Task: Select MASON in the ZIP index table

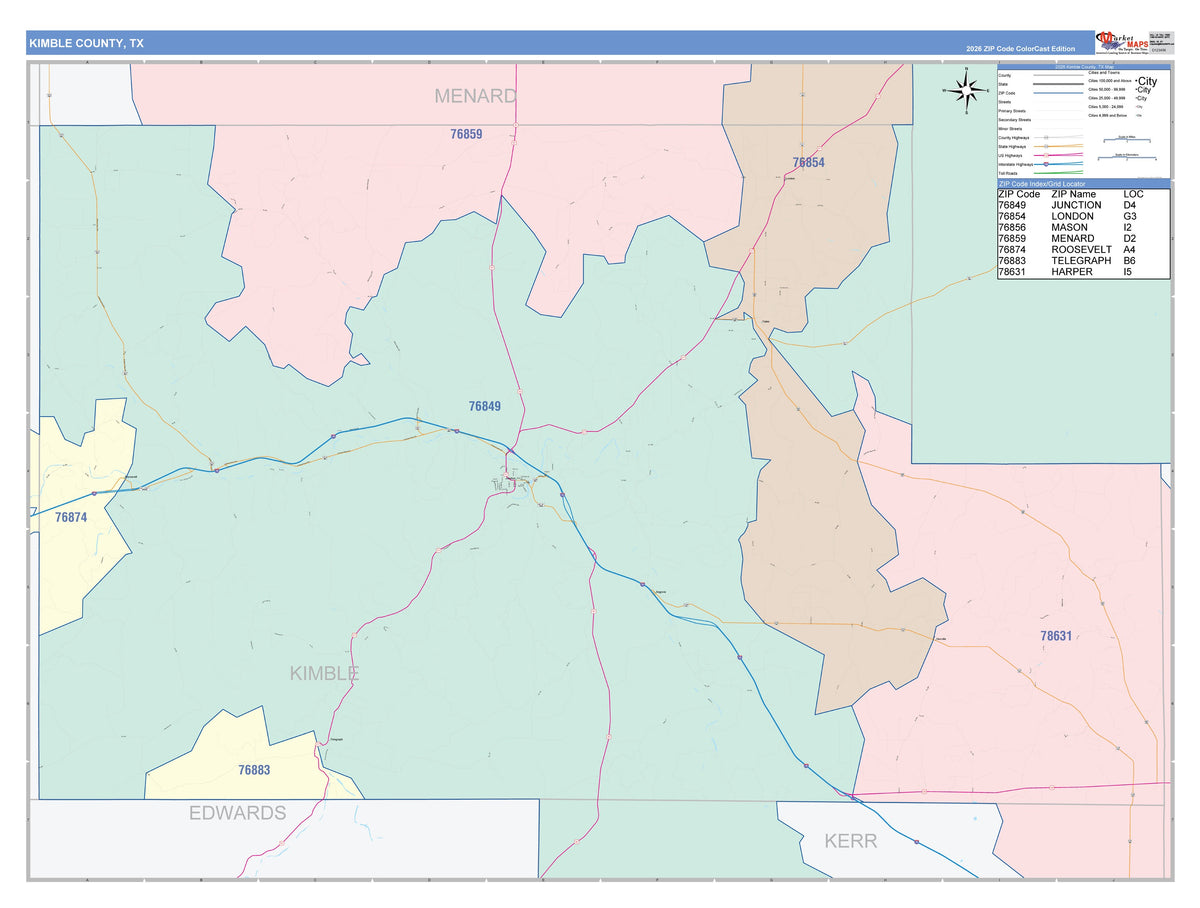Action: tap(1069, 227)
